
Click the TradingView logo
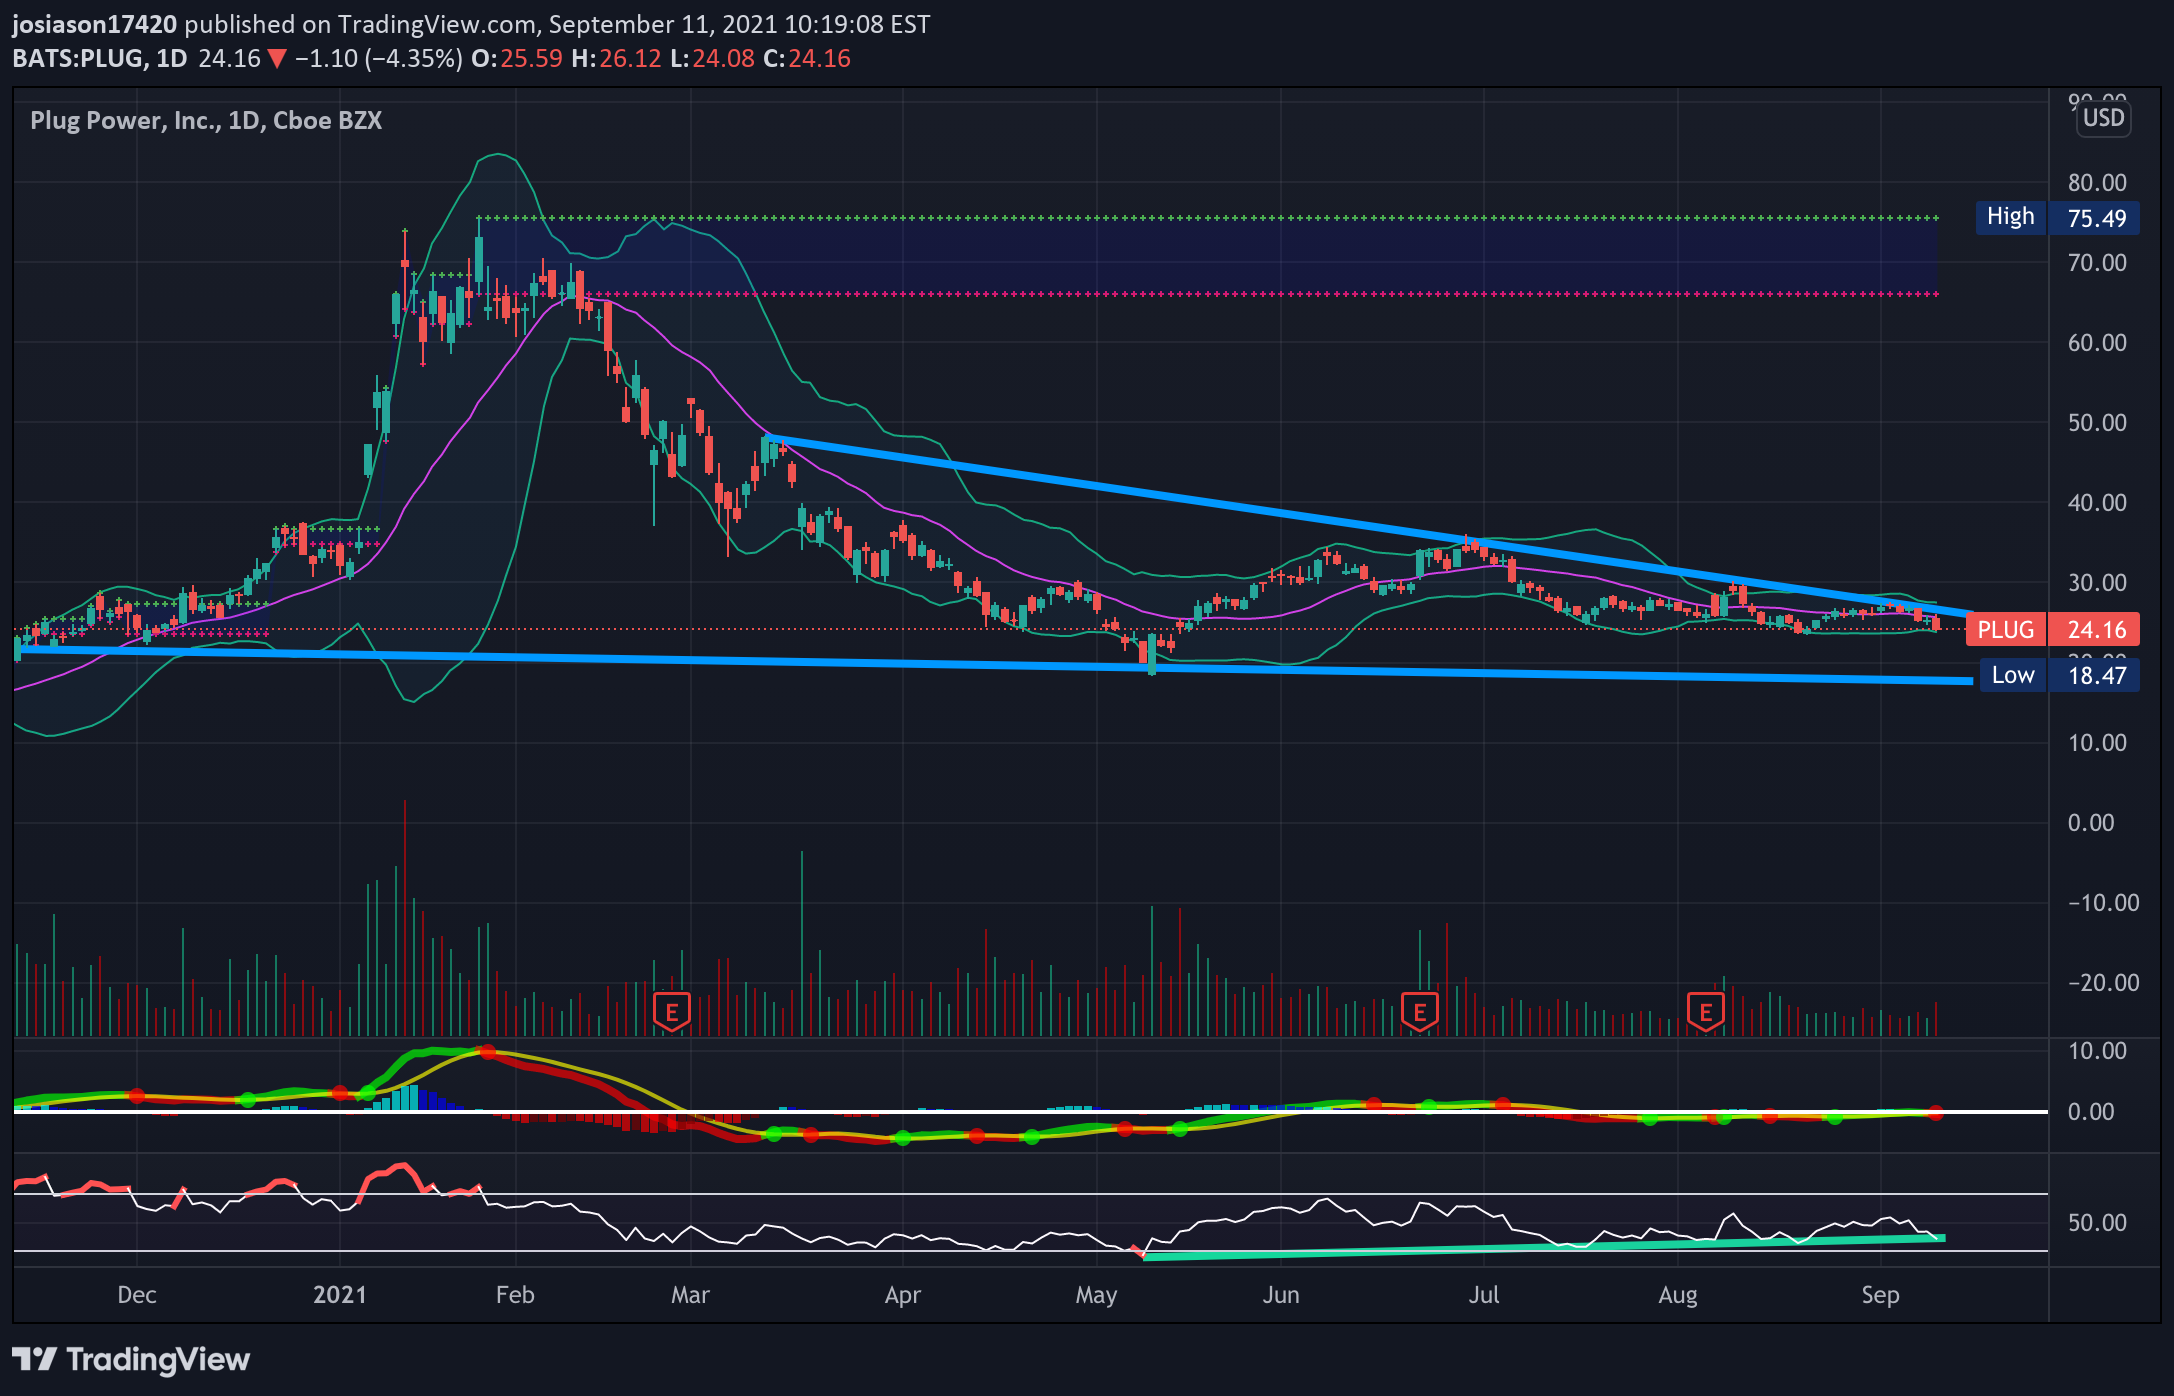pyautogui.click(x=131, y=1360)
